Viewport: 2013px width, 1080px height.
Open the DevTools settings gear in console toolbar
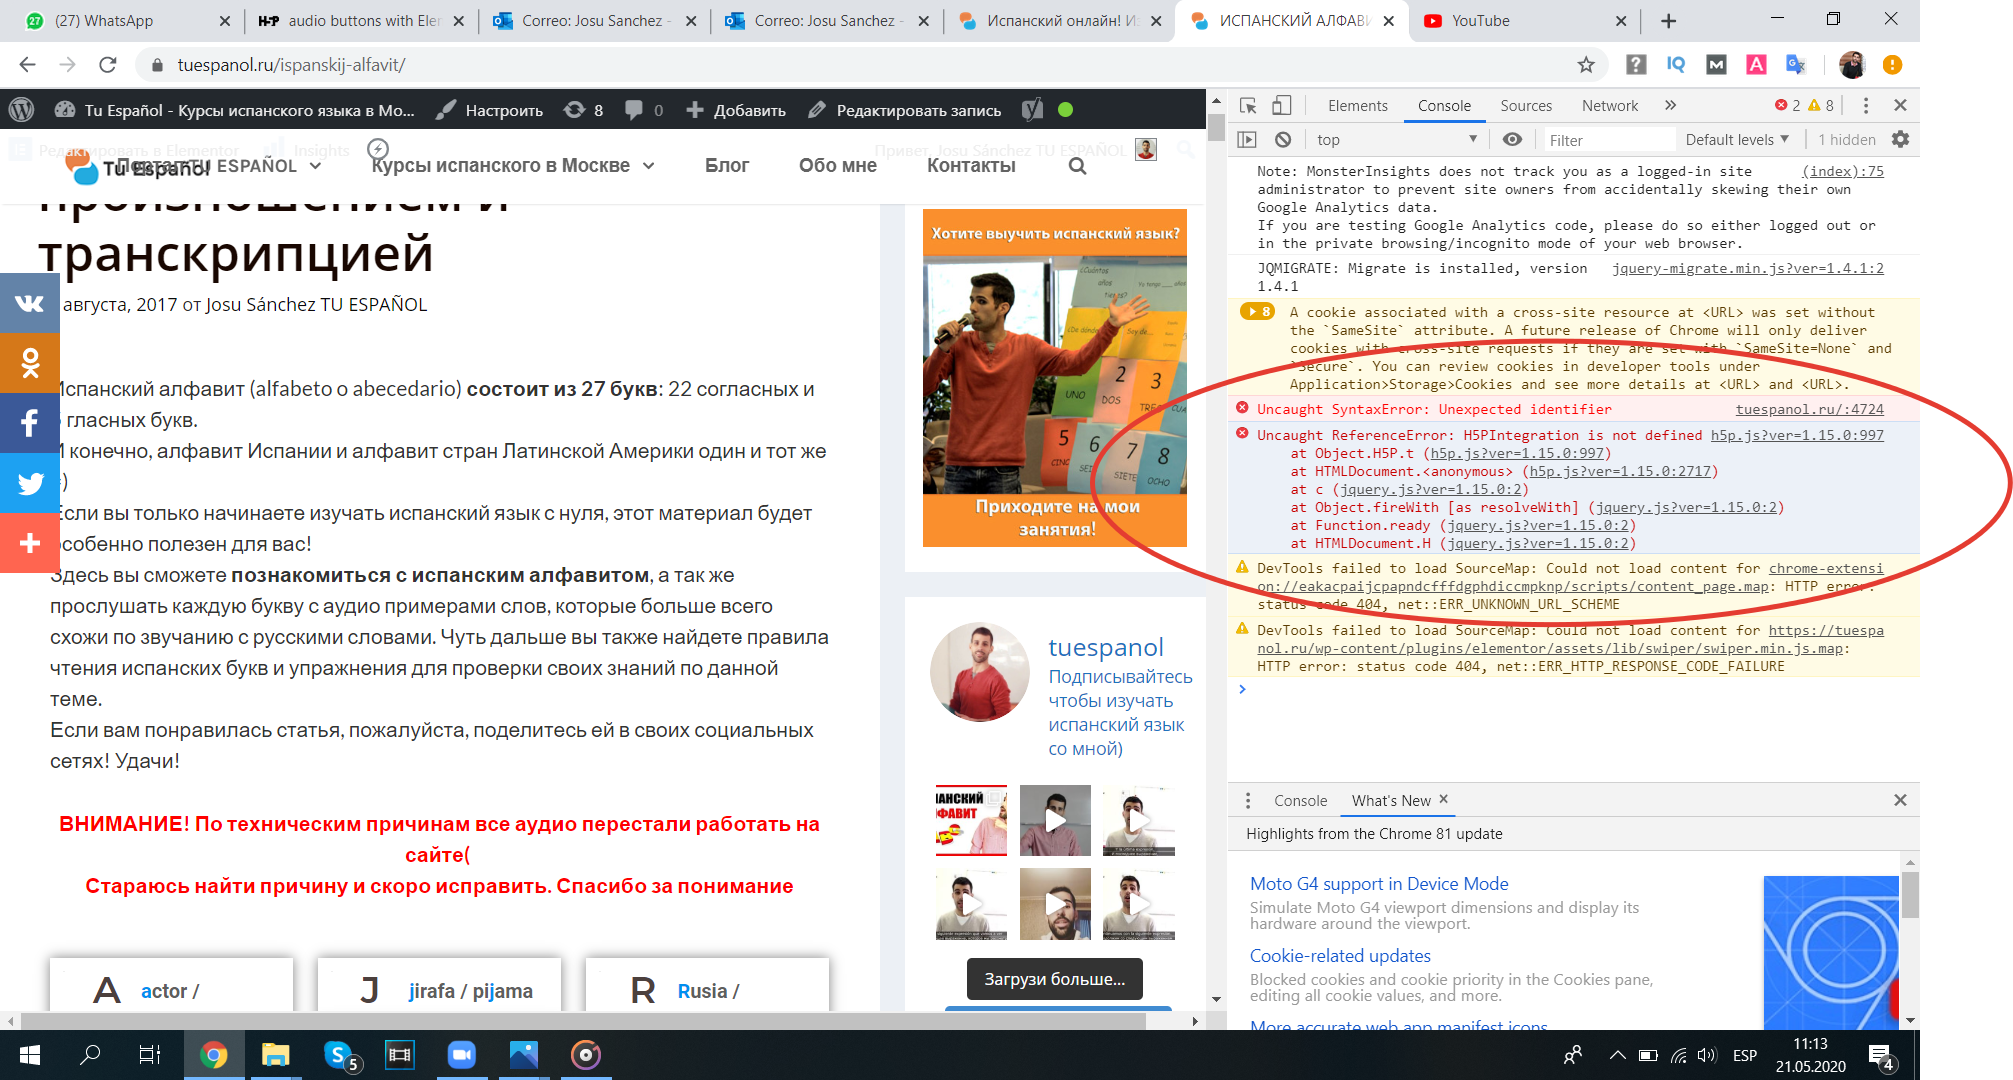1900,140
